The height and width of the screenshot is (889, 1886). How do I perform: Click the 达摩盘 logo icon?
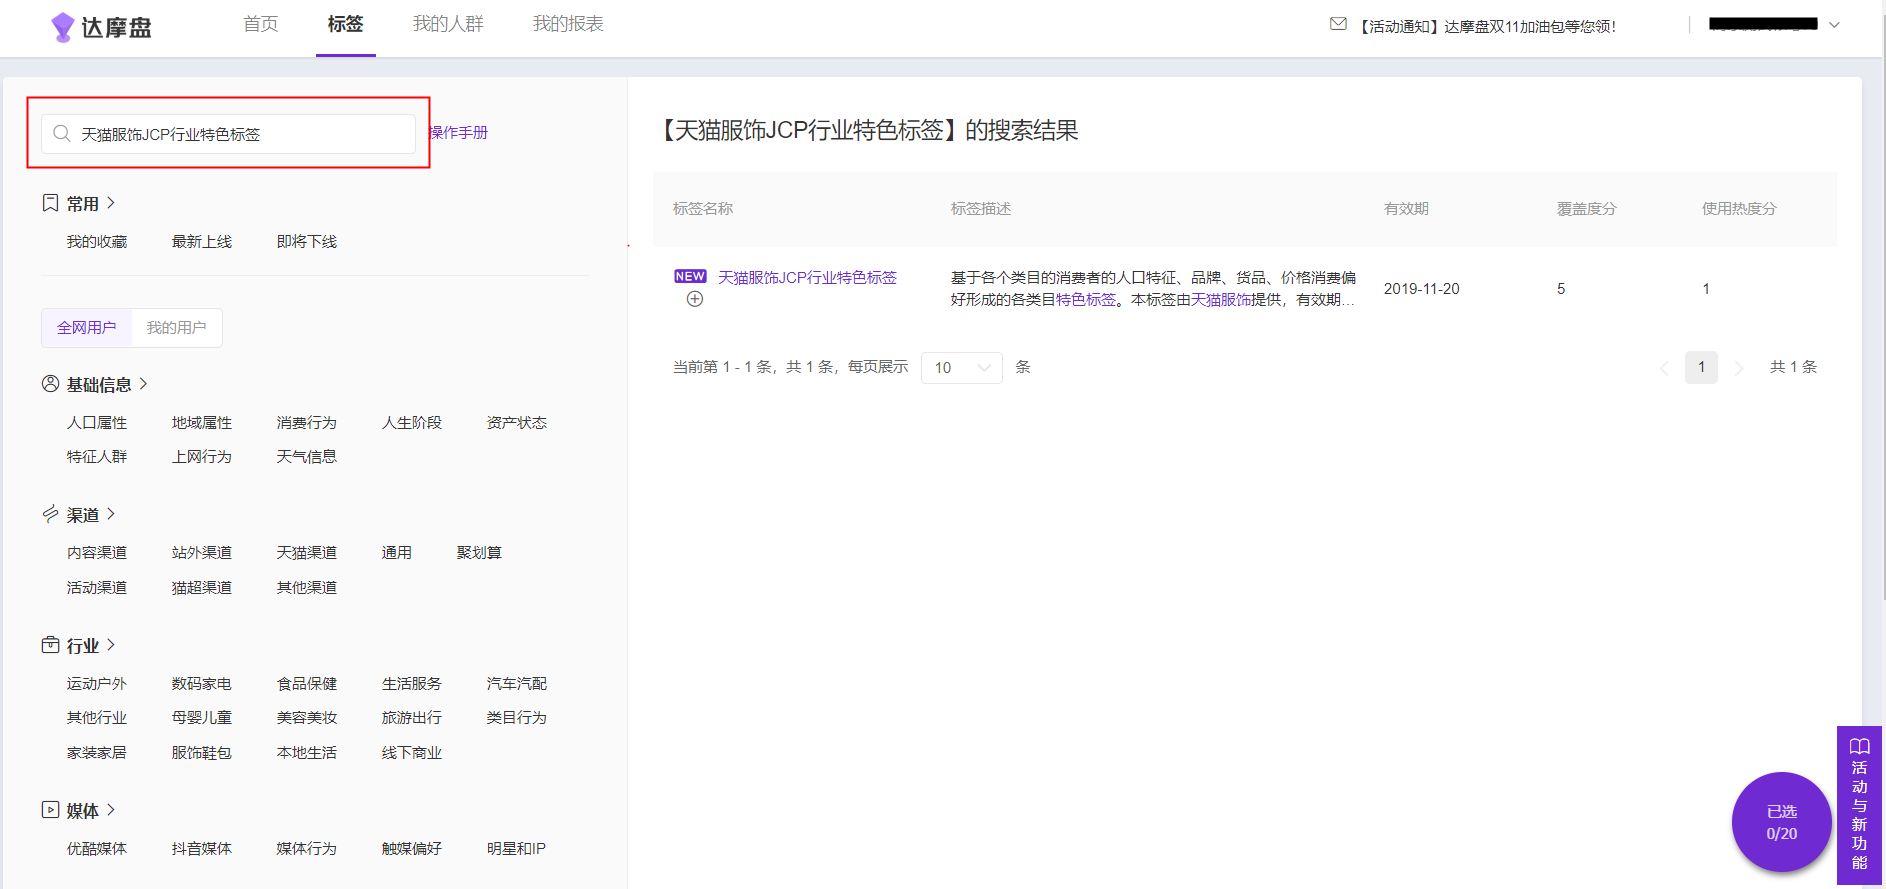coord(63,27)
